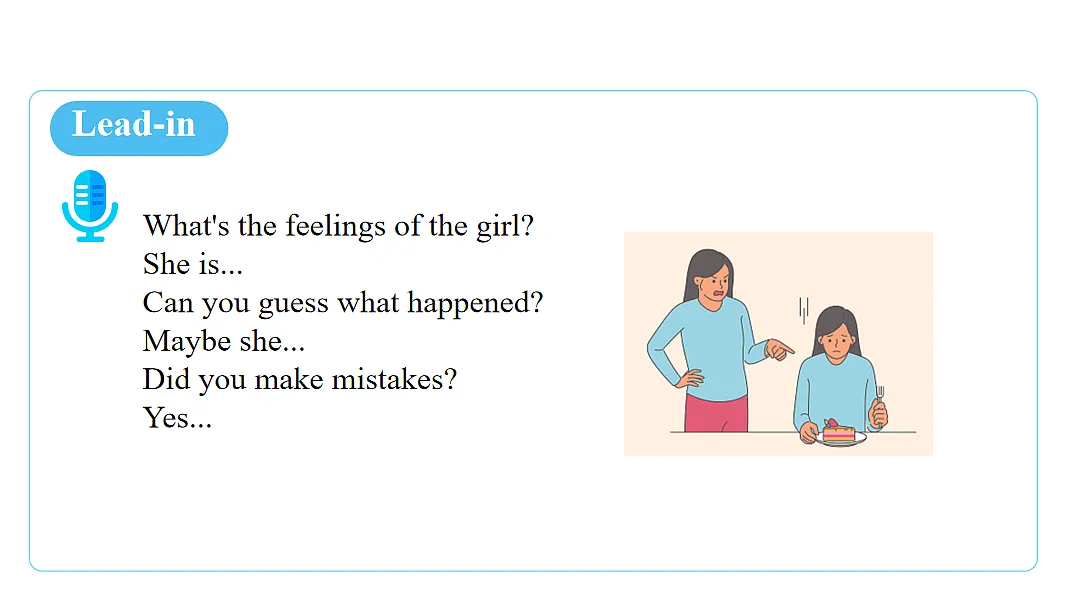1066x600 pixels.
Task: Select the "Did you make mistakes?" question
Action: coord(298,379)
